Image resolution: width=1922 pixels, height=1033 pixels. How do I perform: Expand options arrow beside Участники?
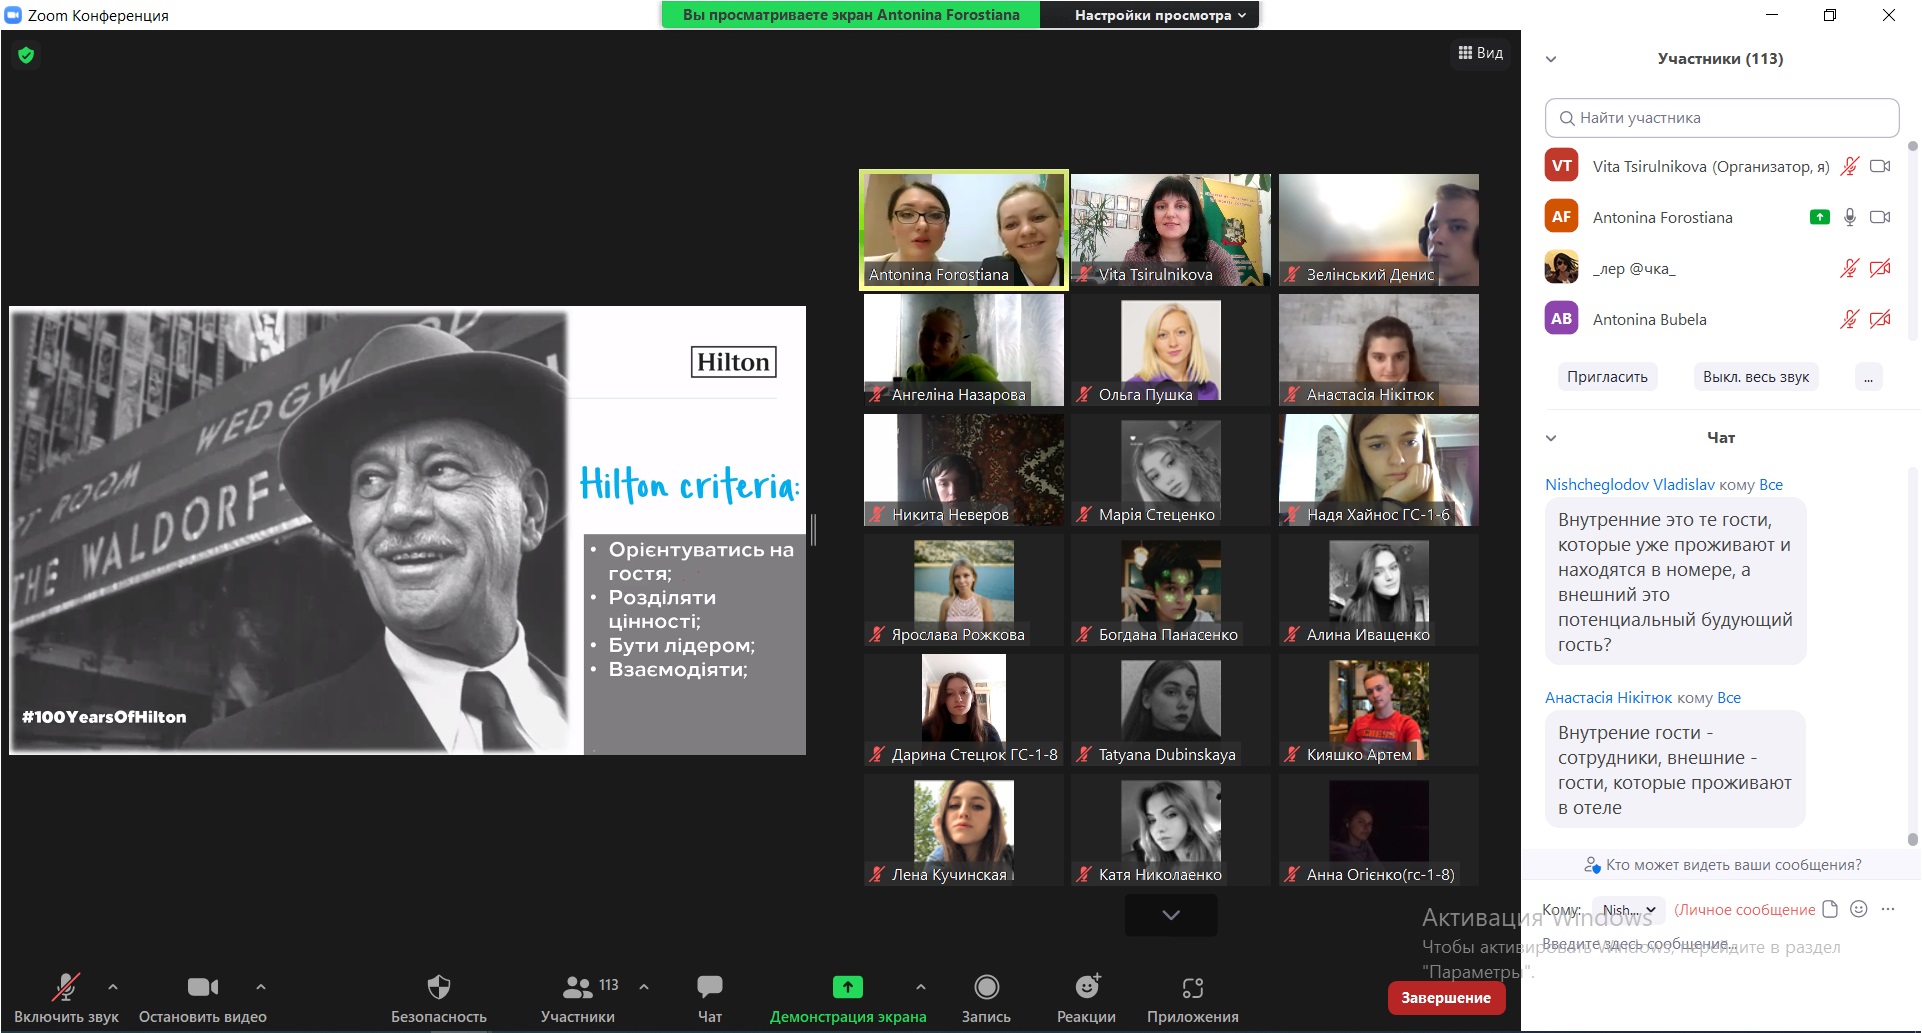pos(644,987)
